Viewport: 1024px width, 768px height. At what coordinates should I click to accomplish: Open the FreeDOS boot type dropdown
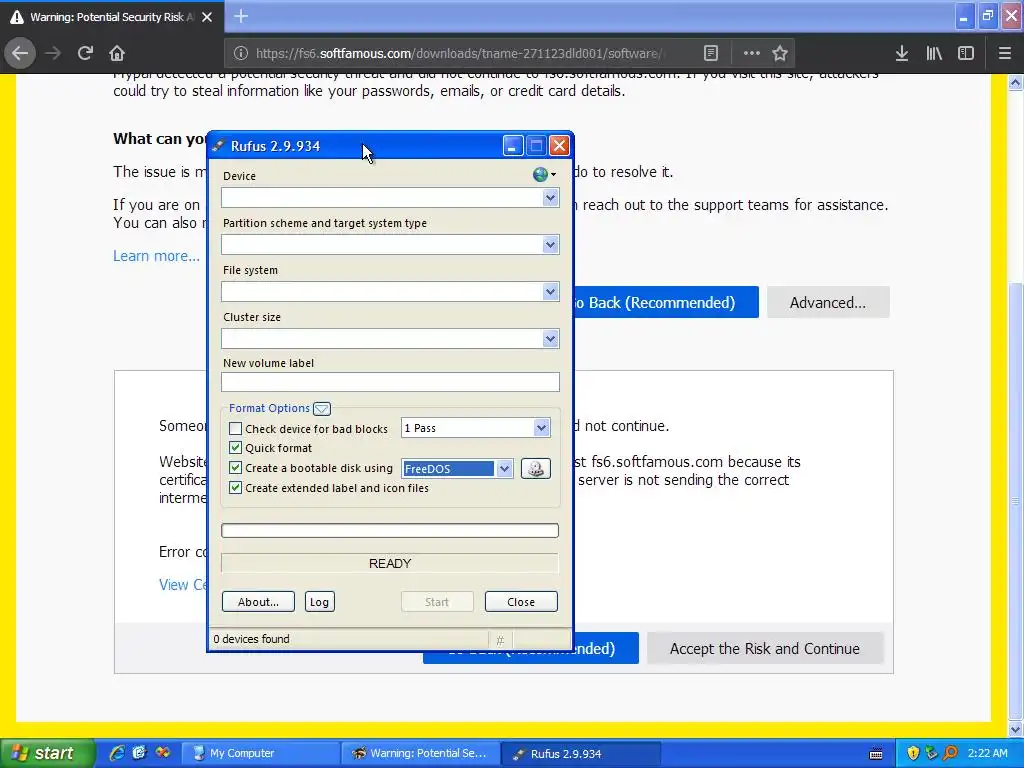pos(457,469)
